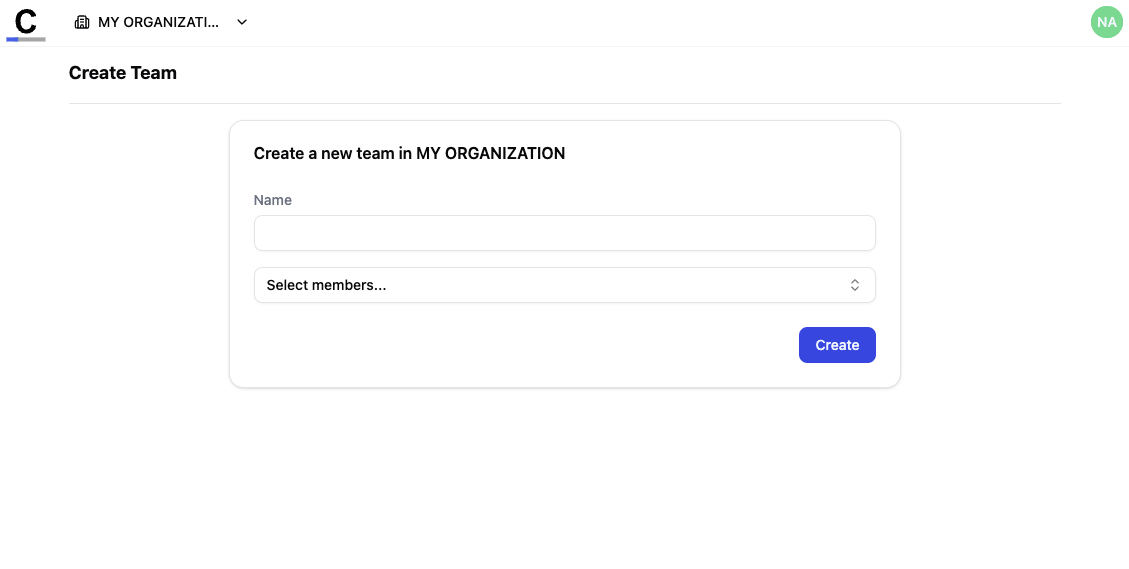Image resolution: width=1129 pixels, height=569 pixels.
Task: Click the building icon beside organization name
Action: (x=82, y=22)
